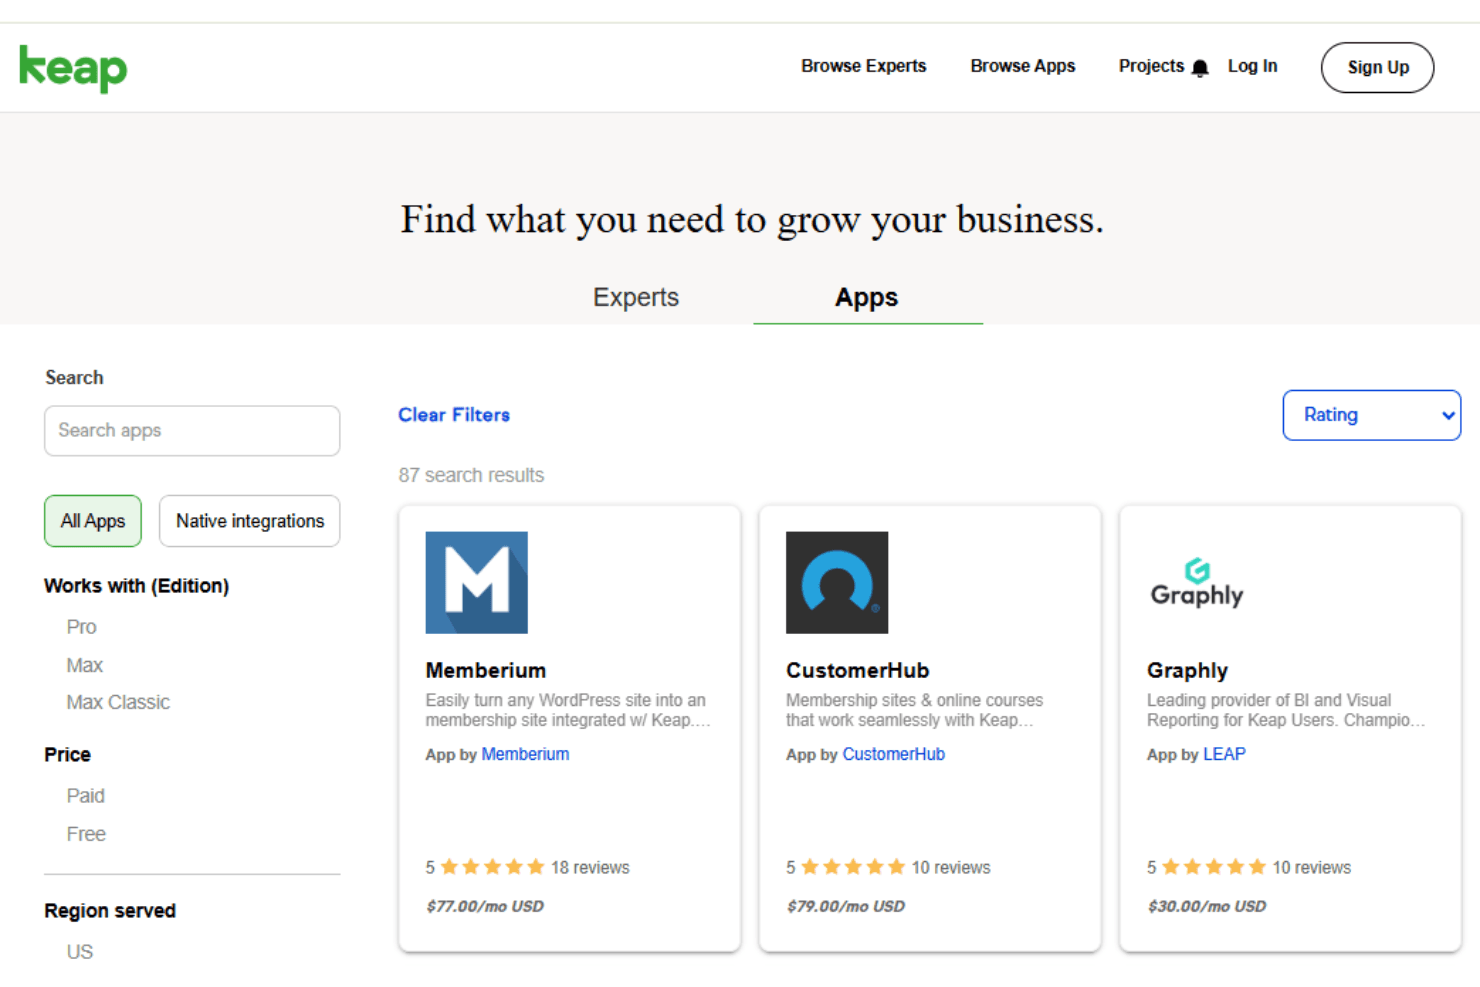This screenshot has width=1480, height=987.
Task: Open Projects in navigation
Action: click(1151, 66)
